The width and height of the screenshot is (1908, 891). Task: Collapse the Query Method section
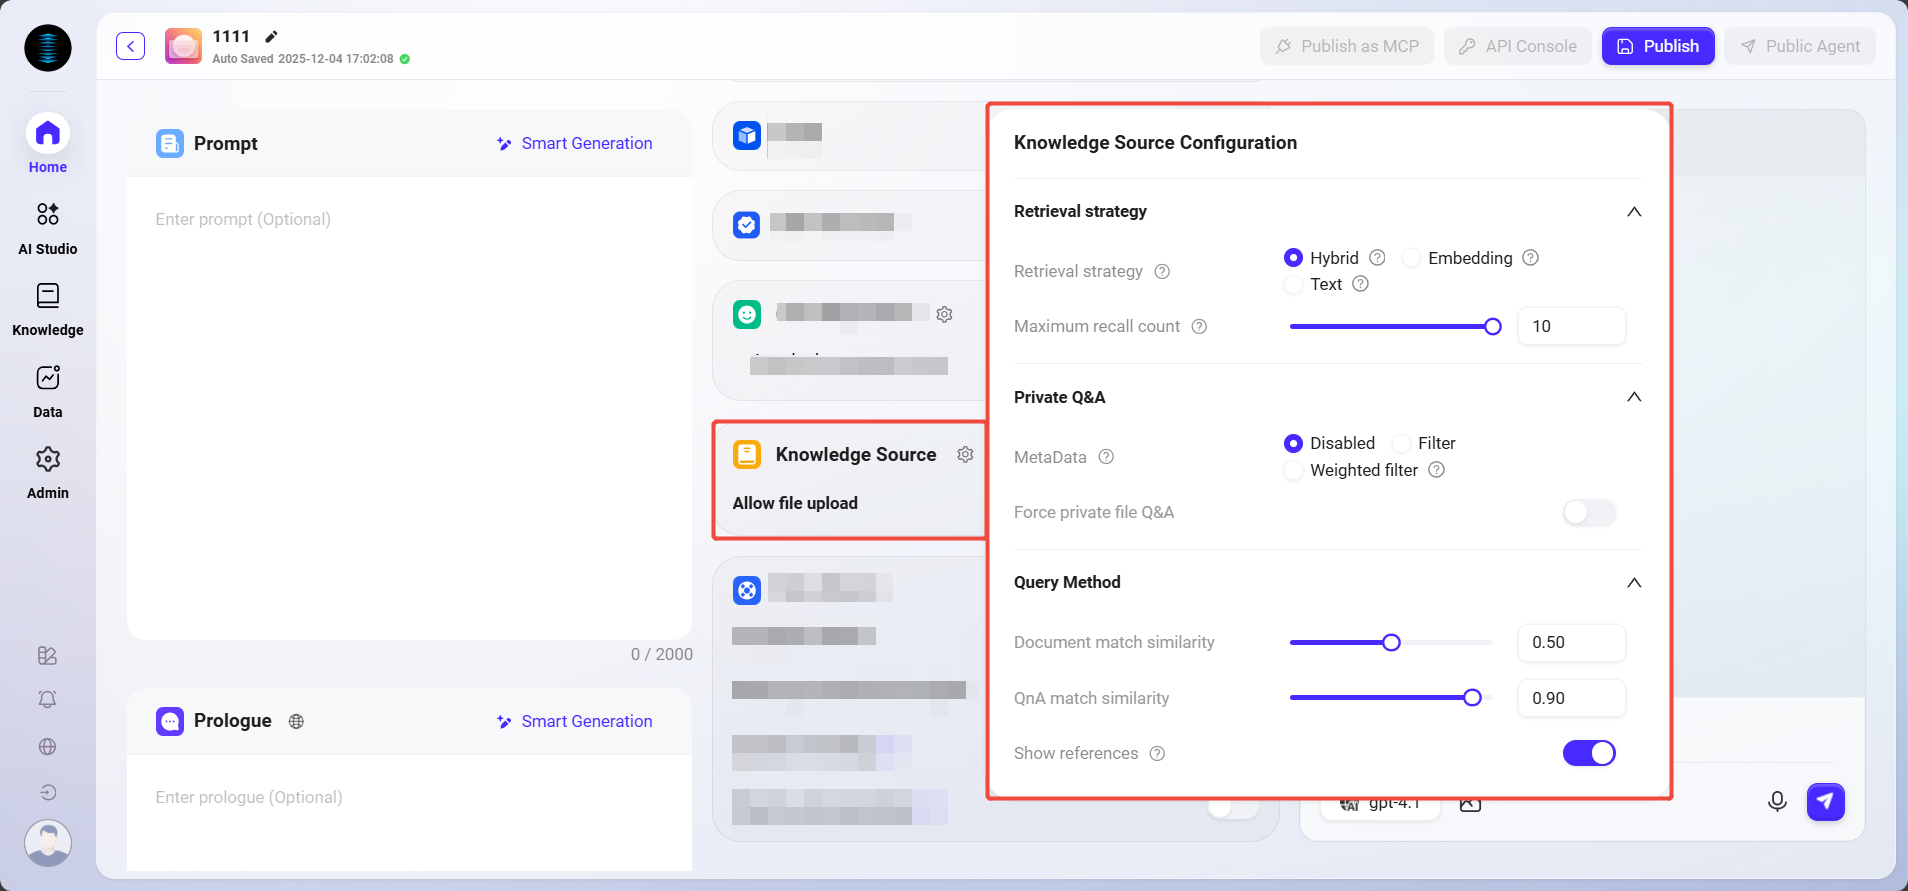coord(1633,583)
